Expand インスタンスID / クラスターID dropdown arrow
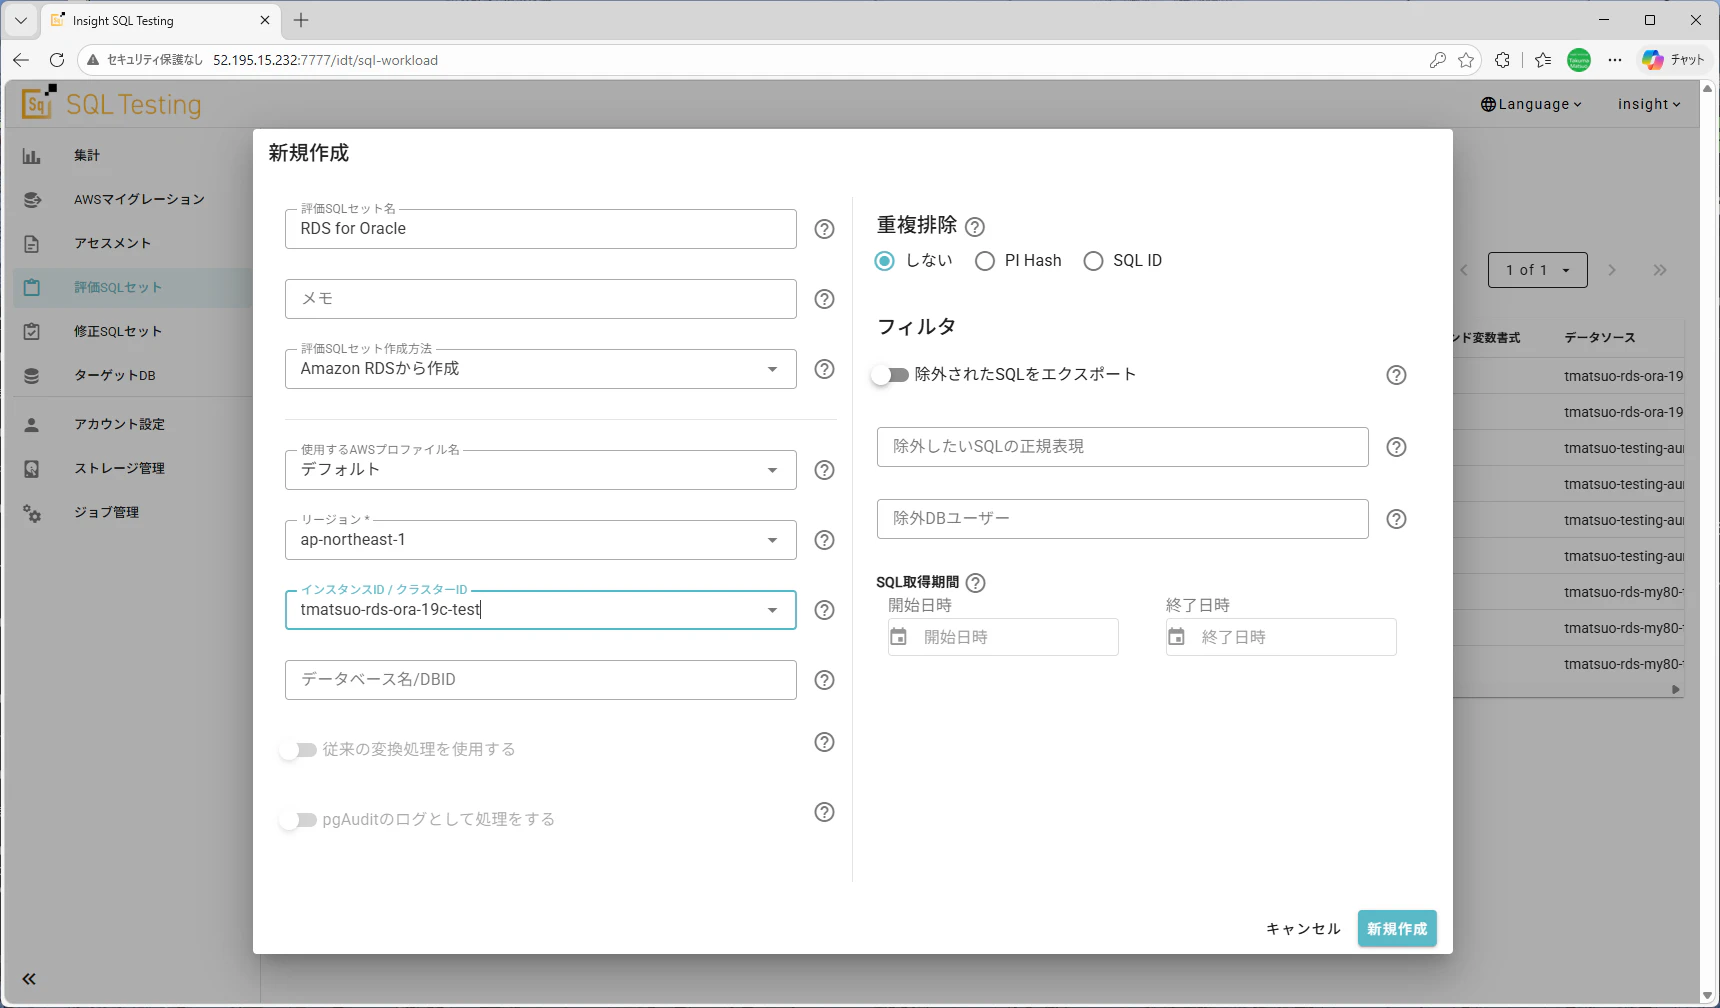The image size is (1720, 1008). pos(772,610)
